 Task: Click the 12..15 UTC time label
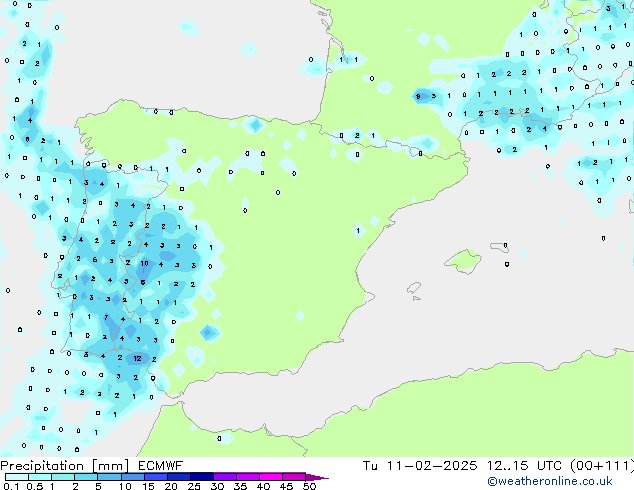(x=521, y=466)
